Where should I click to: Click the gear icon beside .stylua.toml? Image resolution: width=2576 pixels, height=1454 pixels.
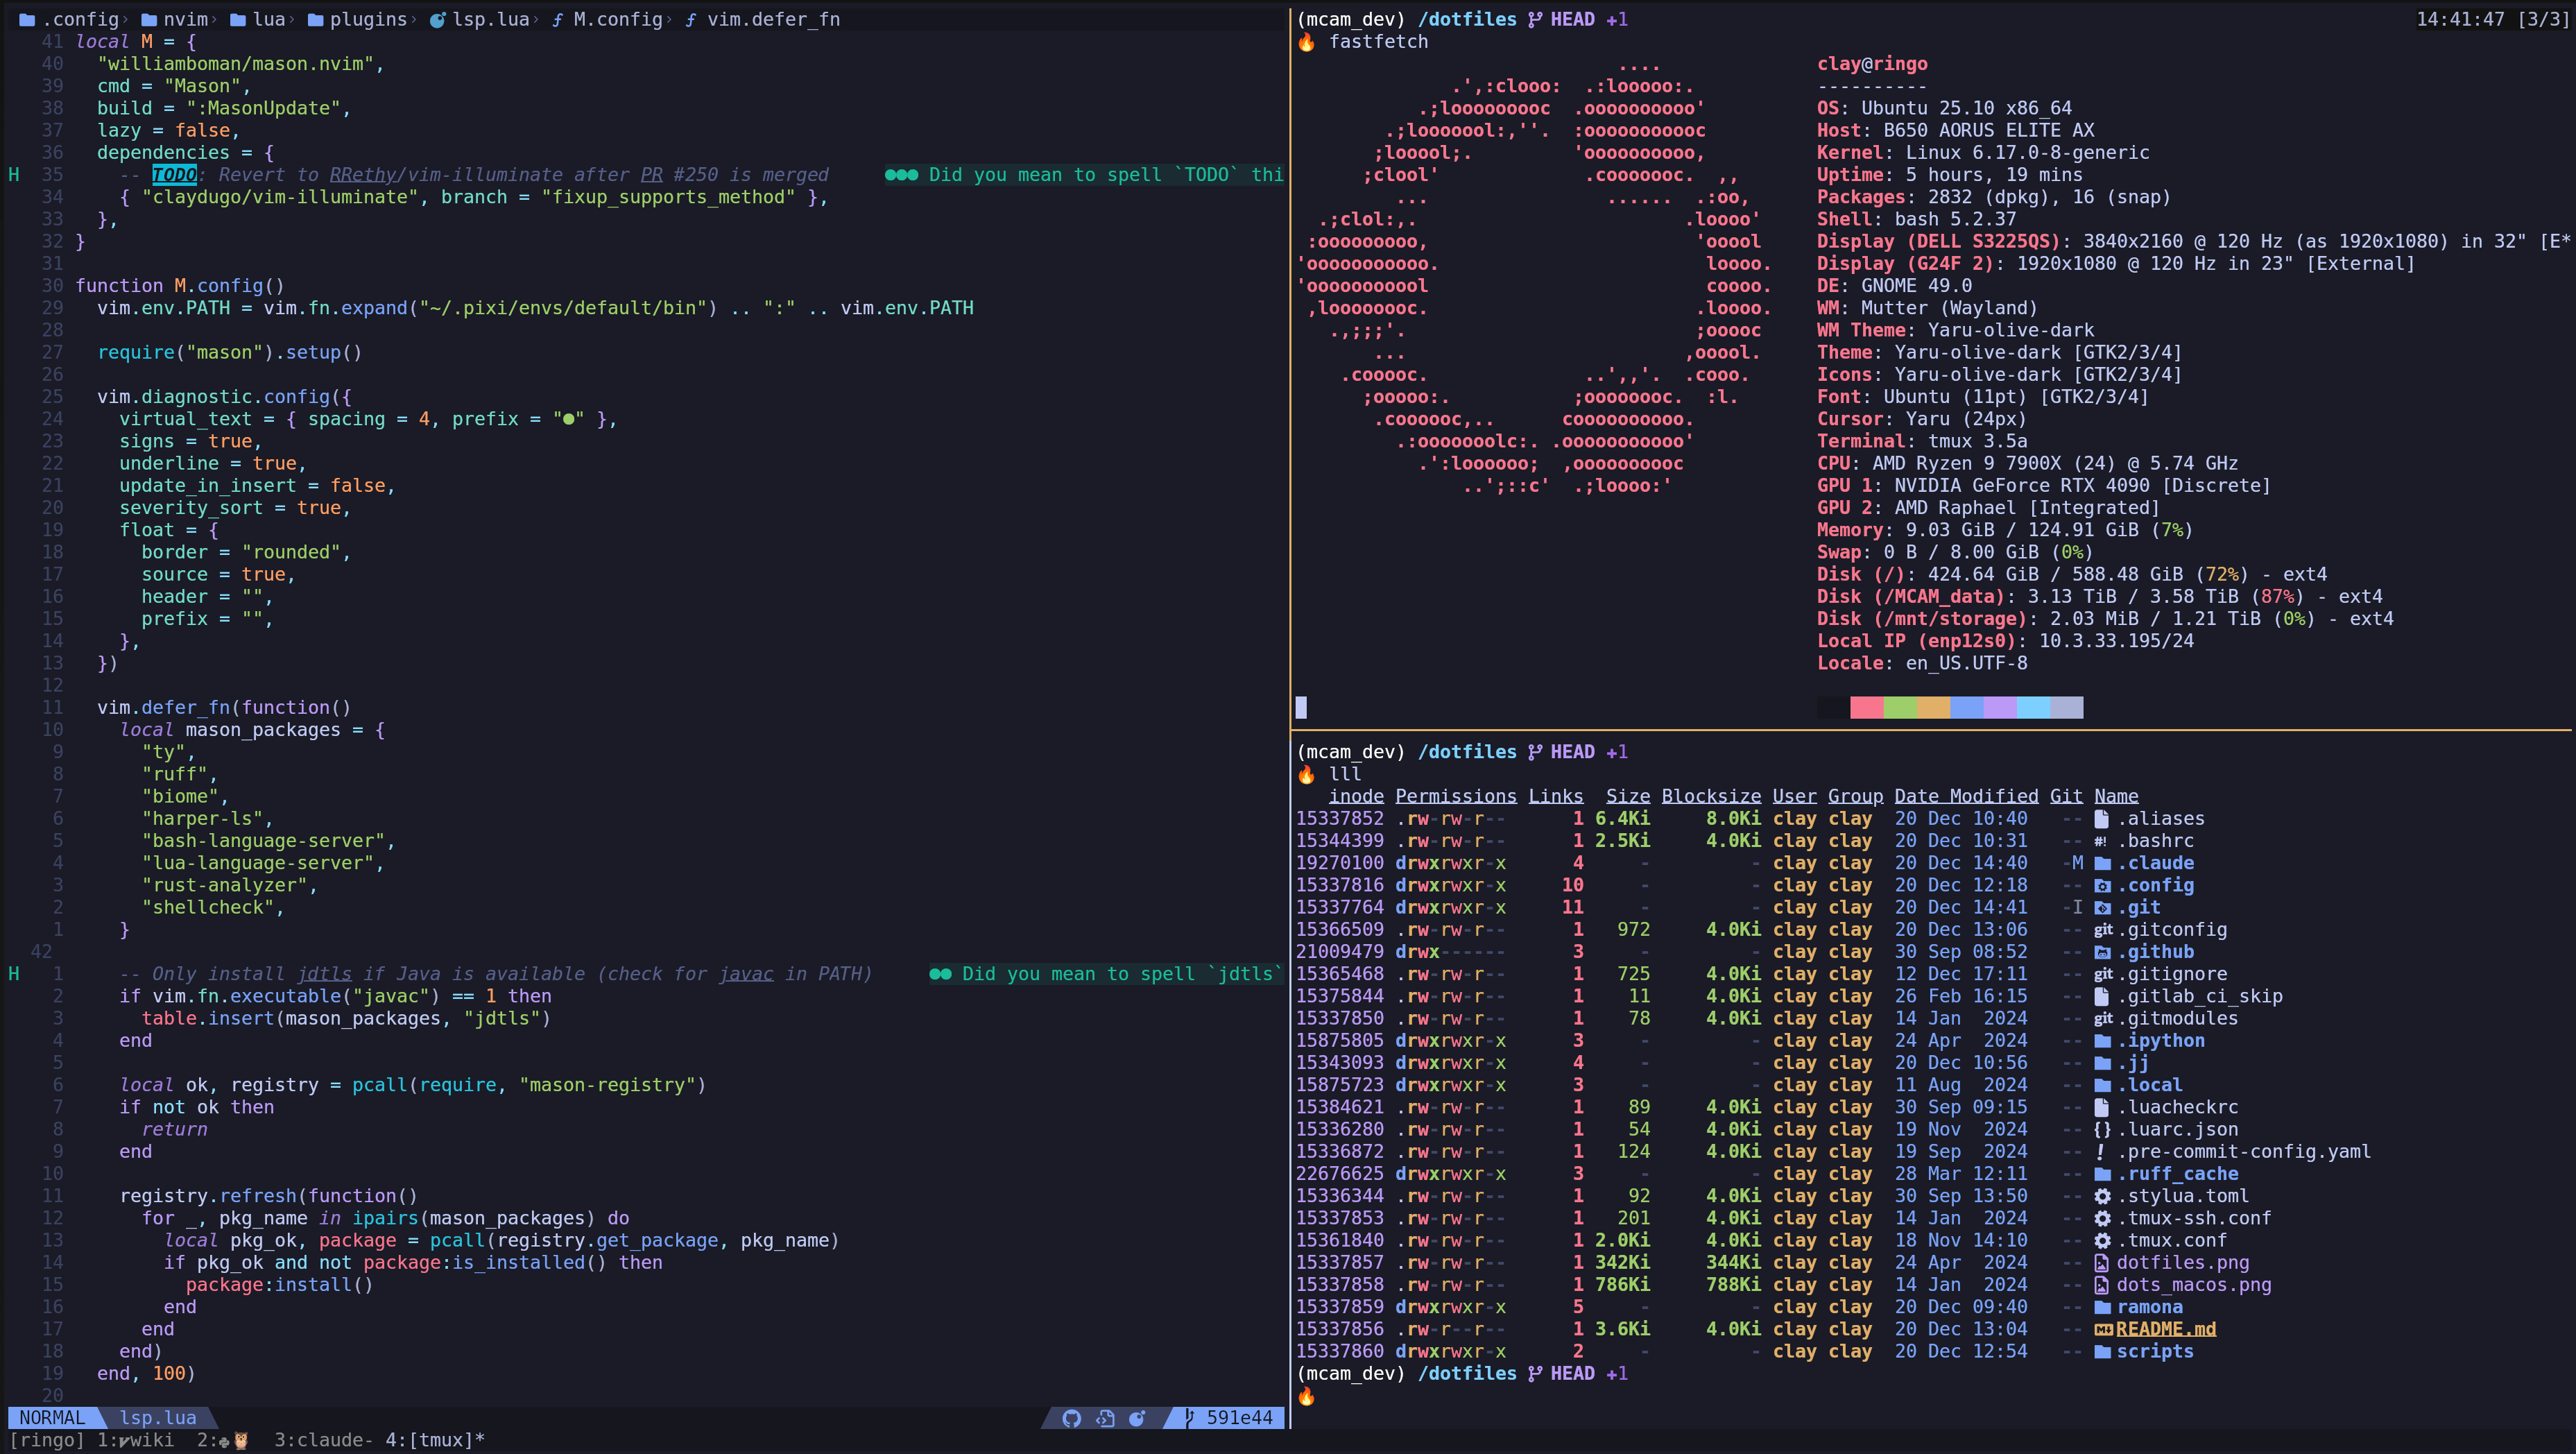coord(2102,1196)
